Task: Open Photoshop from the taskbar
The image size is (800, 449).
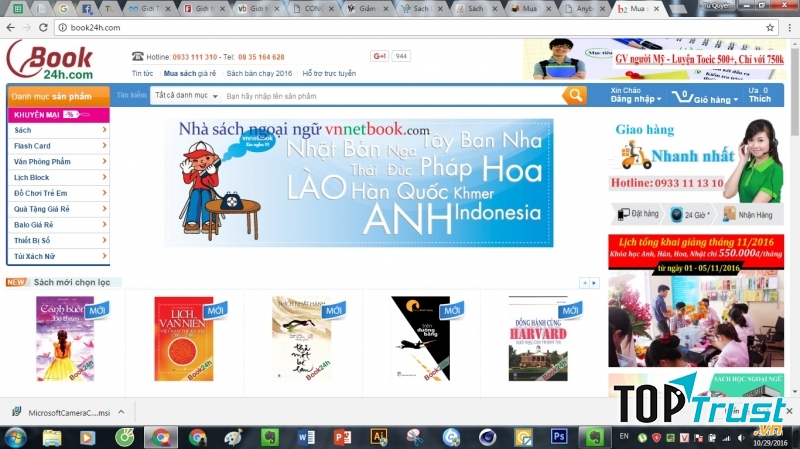Action: [x=559, y=437]
